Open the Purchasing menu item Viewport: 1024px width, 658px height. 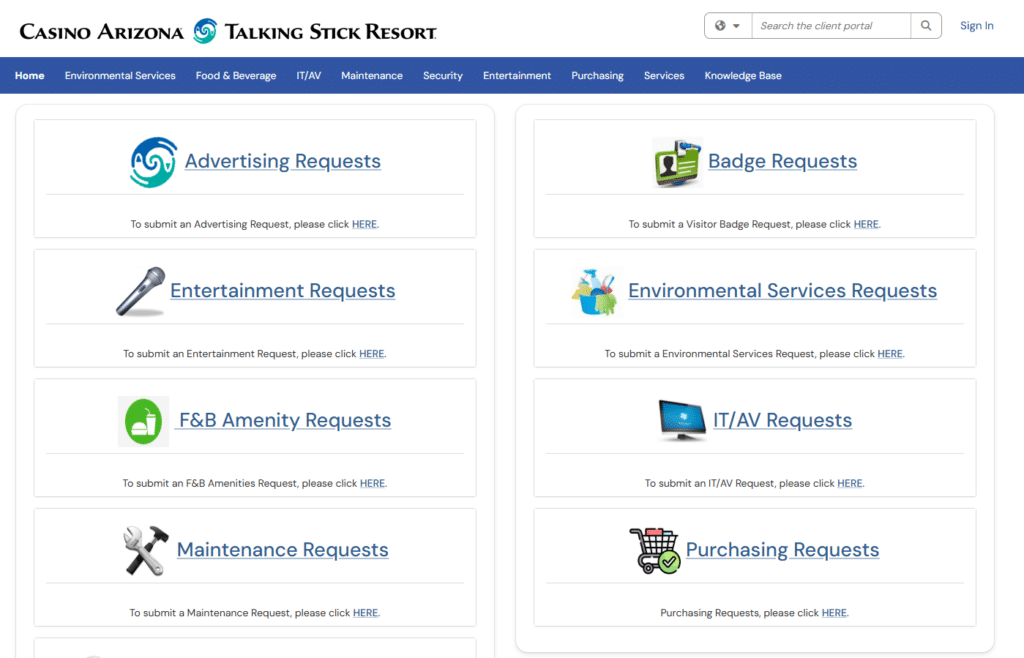tap(598, 76)
